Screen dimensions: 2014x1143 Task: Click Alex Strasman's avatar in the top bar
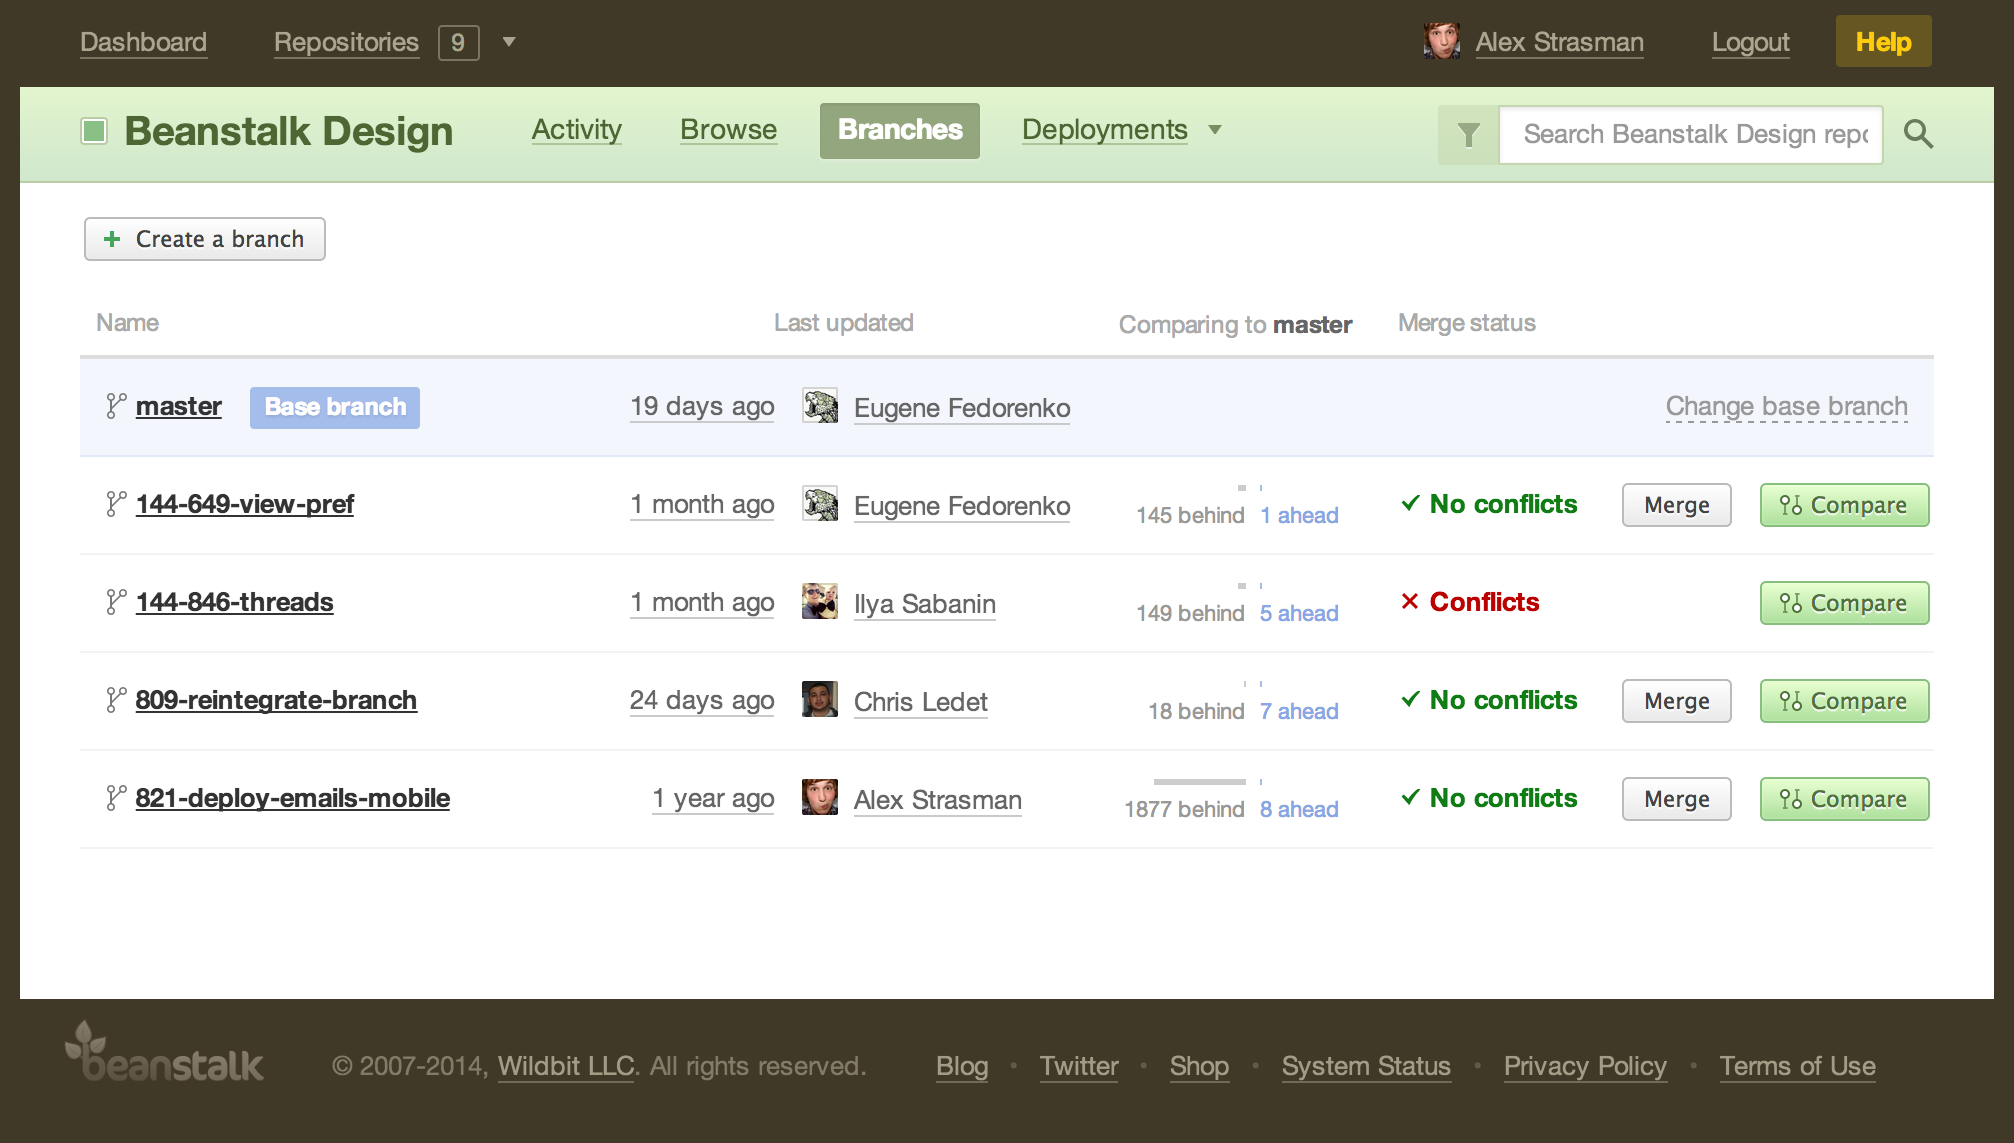(x=1442, y=41)
